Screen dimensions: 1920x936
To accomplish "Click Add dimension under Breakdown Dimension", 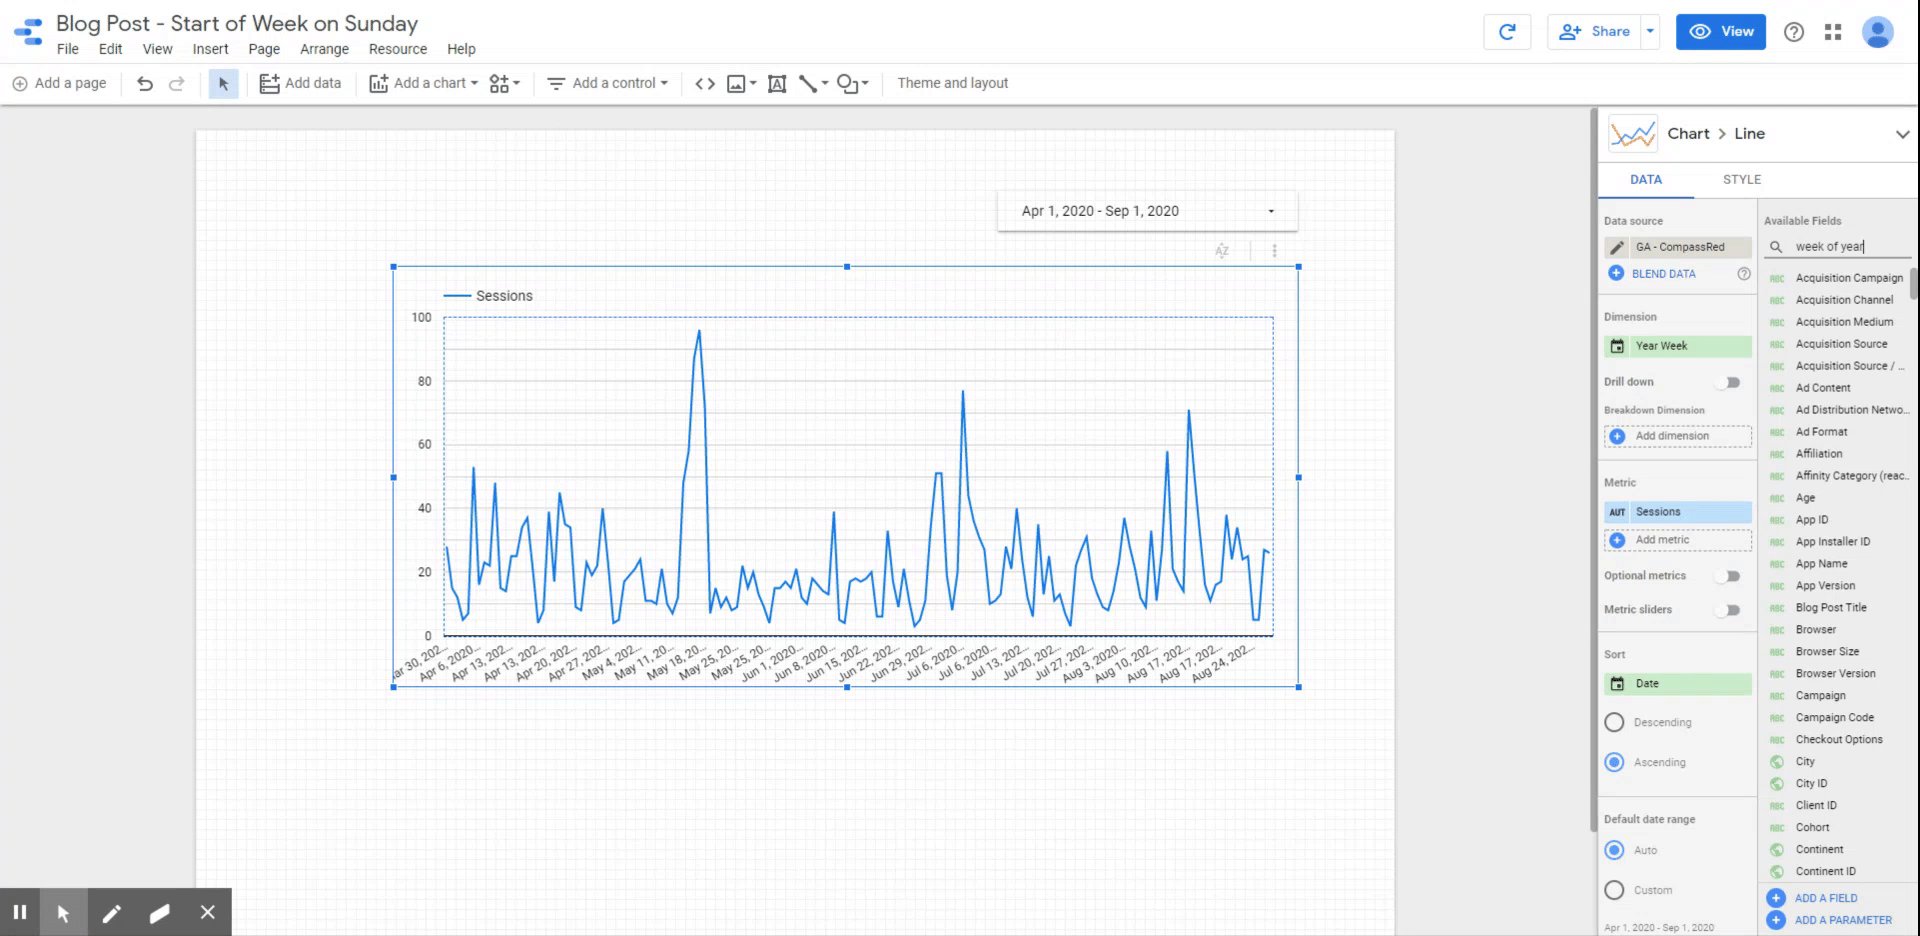I will pos(1678,436).
